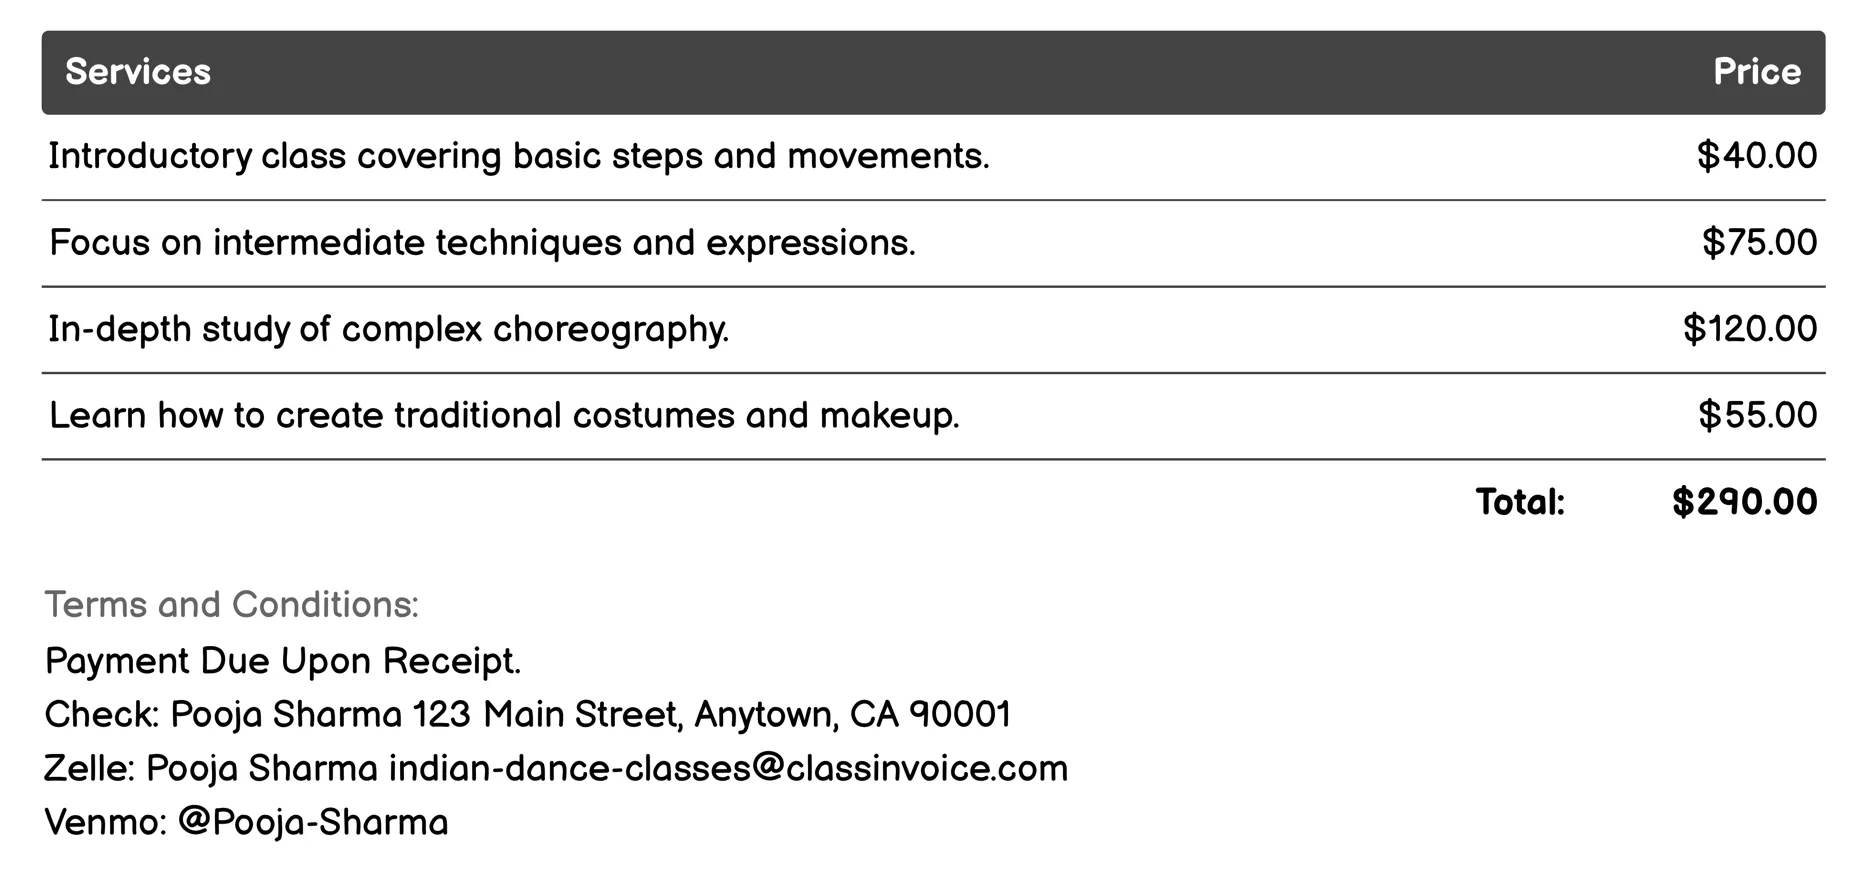Click the Total label
Screen dimensions: 1868x870
click(1520, 502)
